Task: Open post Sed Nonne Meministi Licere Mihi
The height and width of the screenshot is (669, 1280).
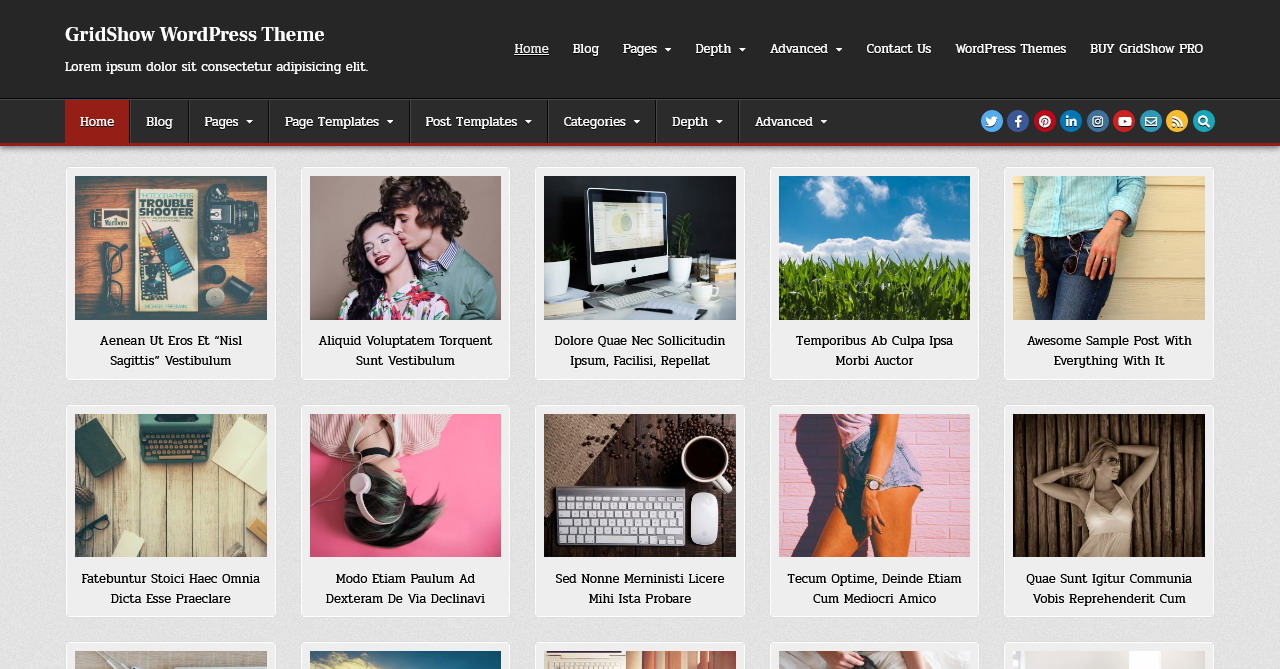Action: coord(640,589)
